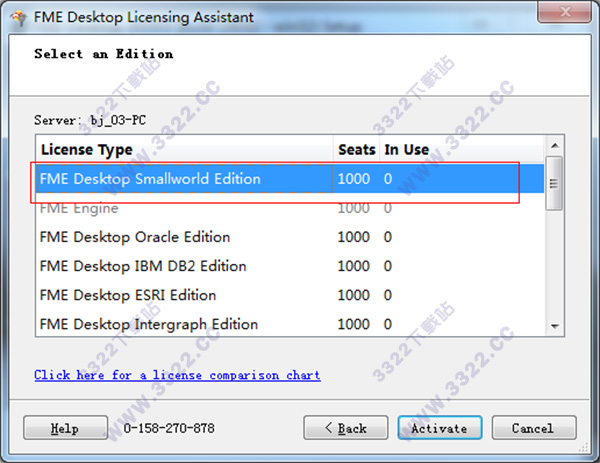
Task: Click the In Use column header
Action: click(462, 149)
